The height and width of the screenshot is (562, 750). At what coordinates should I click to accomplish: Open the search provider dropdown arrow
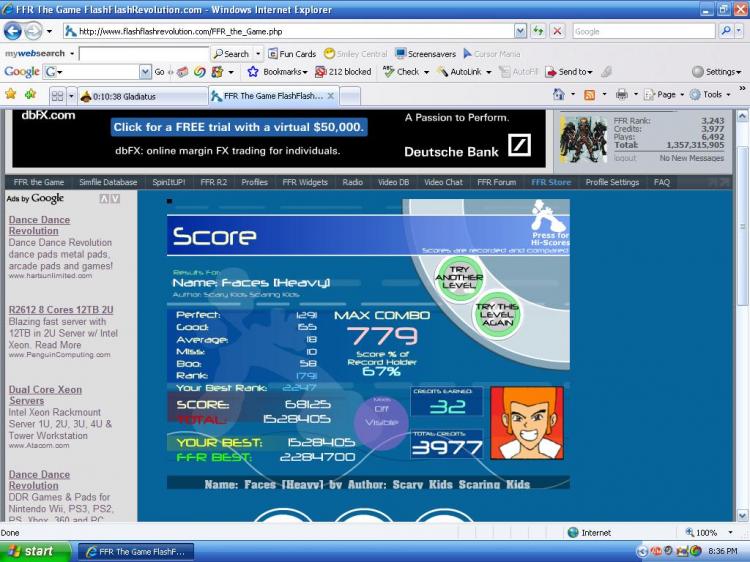[739, 32]
